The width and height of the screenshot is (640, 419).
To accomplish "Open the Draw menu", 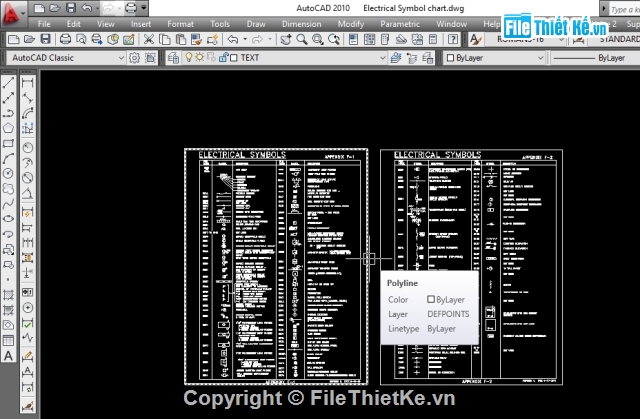I will click(256, 24).
